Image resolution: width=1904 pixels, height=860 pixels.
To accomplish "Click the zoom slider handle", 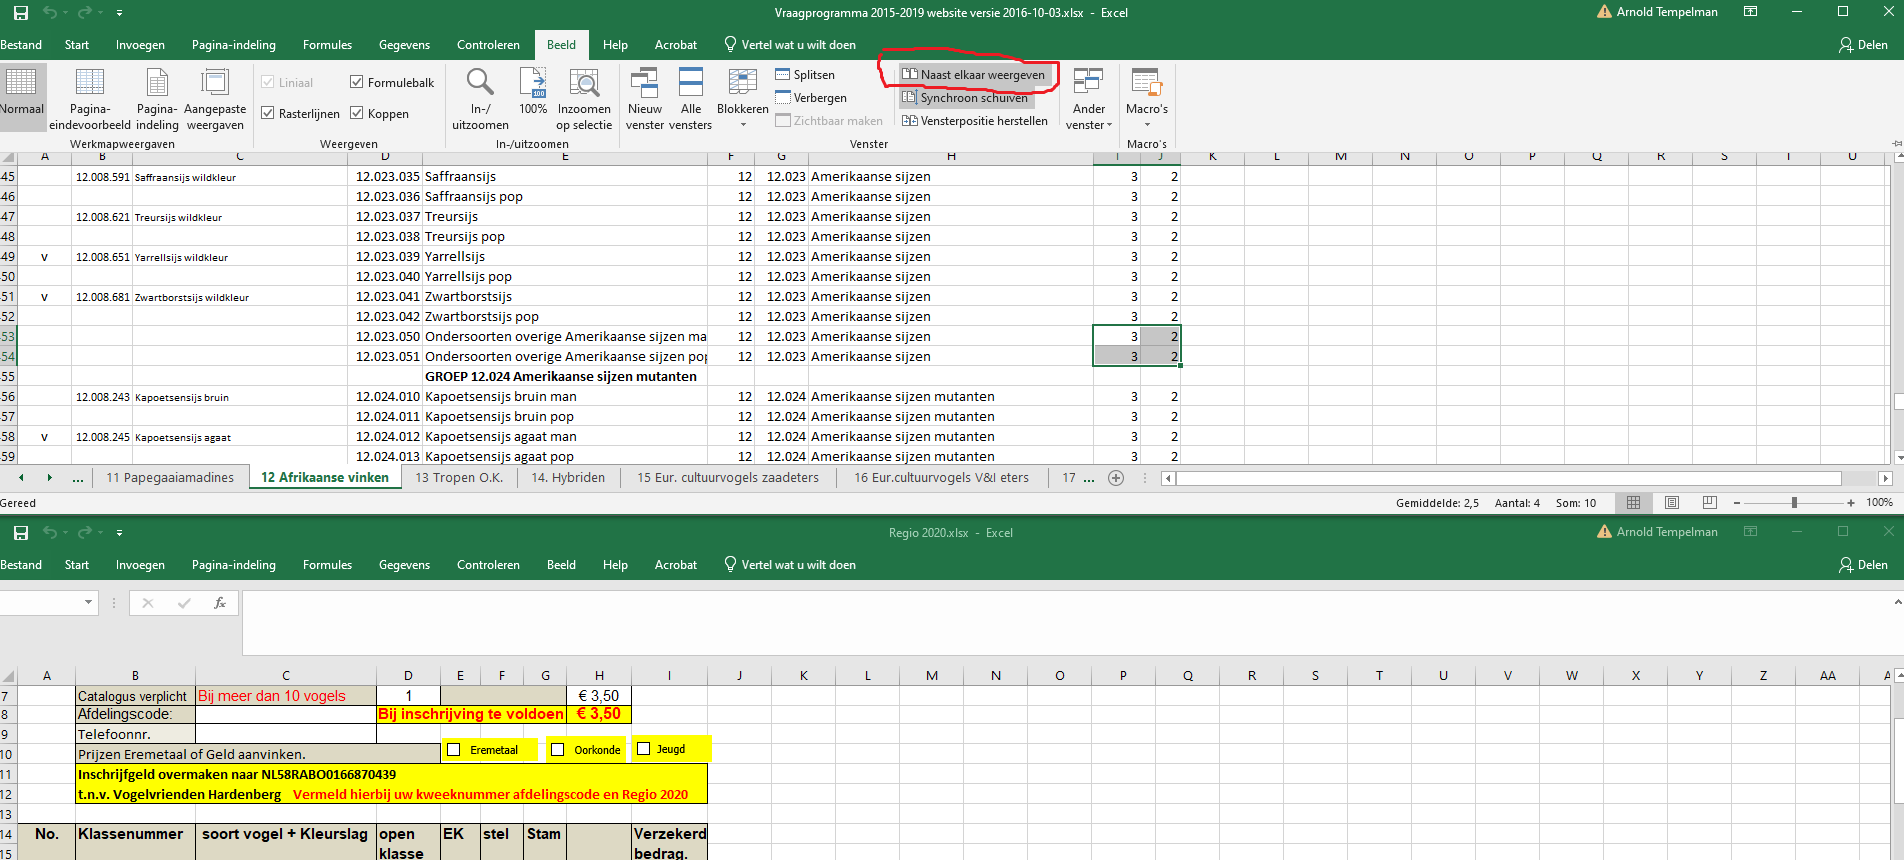I will click(1794, 503).
